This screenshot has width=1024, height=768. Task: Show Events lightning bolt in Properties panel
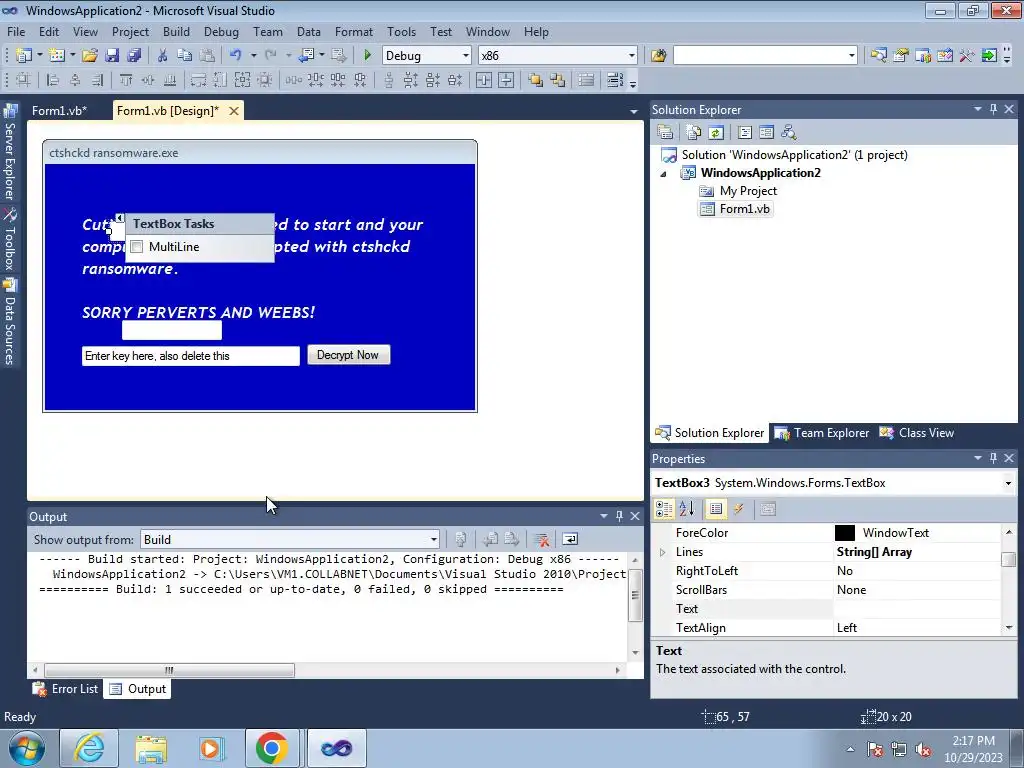click(739, 509)
